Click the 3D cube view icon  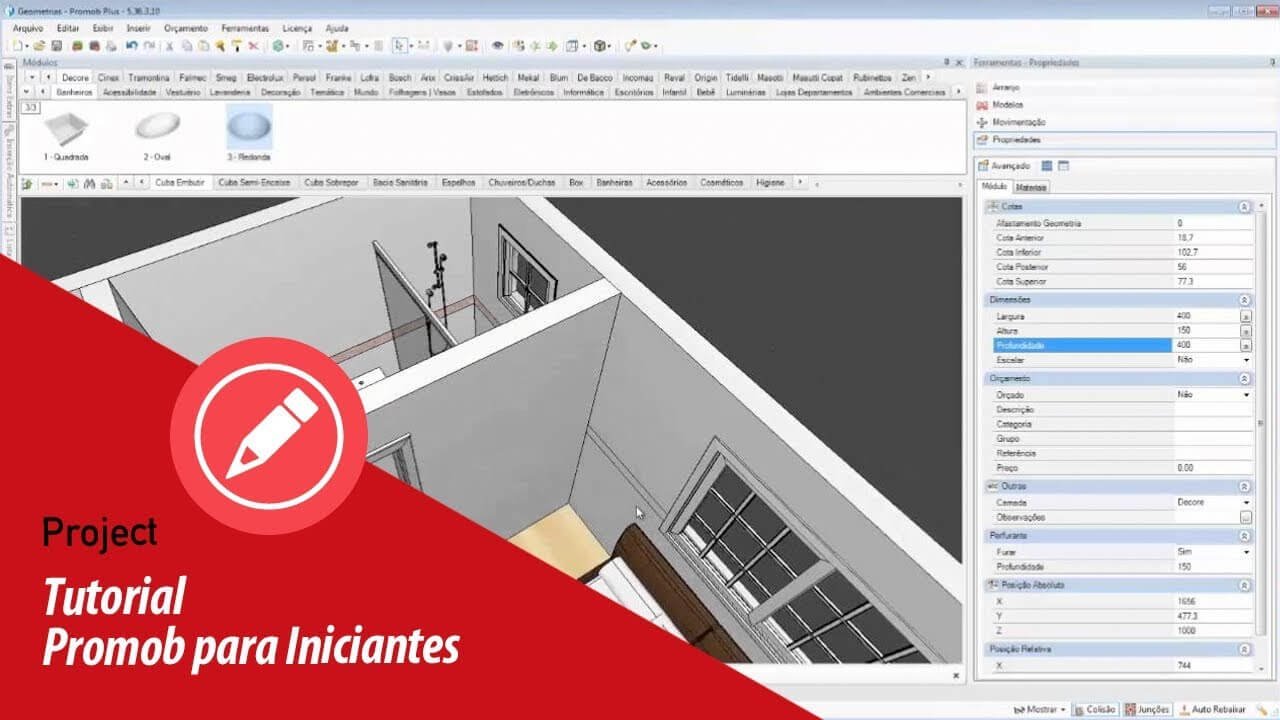(x=599, y=45)
